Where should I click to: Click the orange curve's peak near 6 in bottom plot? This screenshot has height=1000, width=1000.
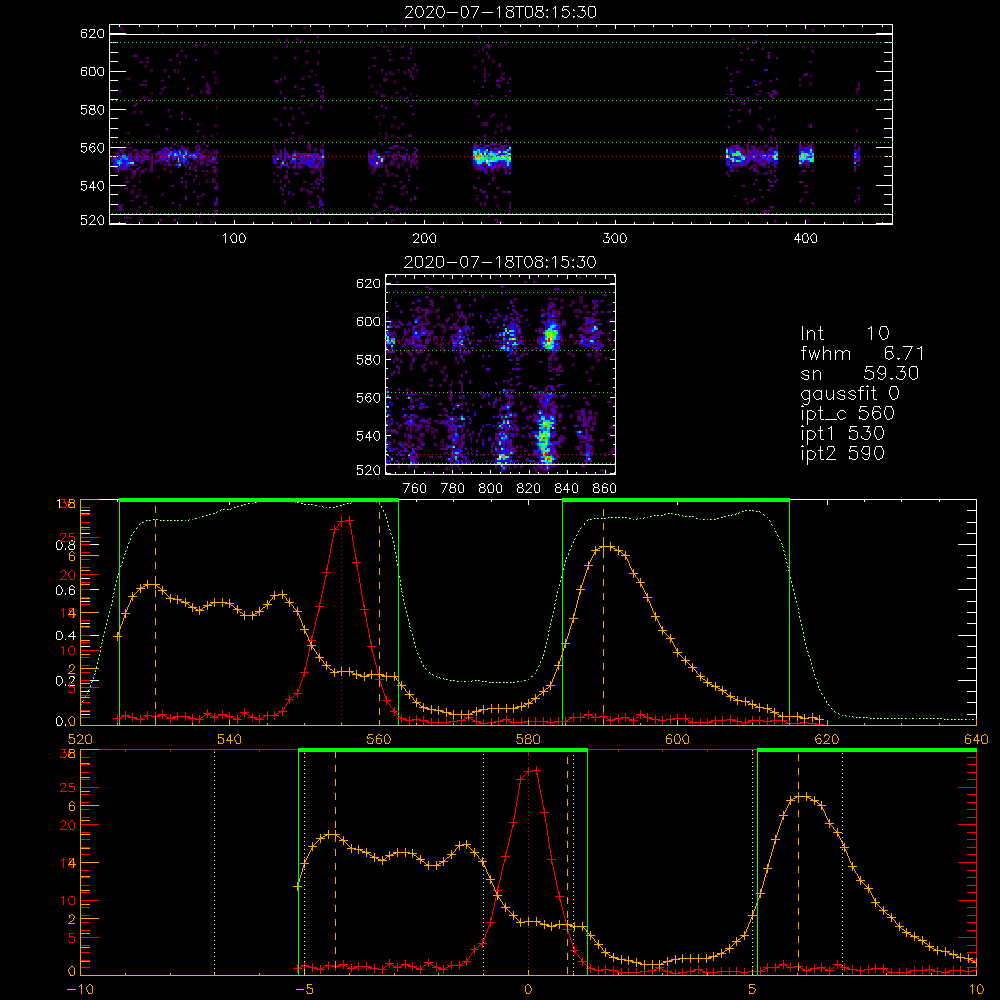pyautogui.click(x=803, y=797)
